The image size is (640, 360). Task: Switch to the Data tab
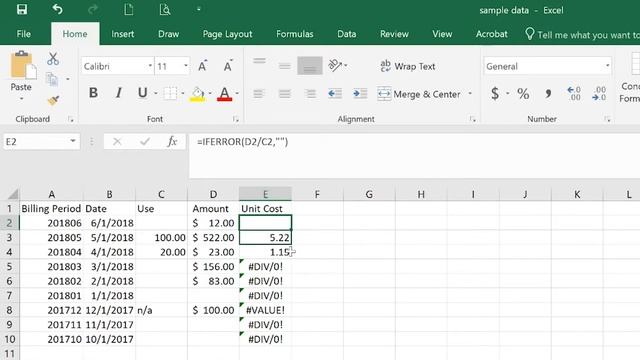(x=347, y=34)
